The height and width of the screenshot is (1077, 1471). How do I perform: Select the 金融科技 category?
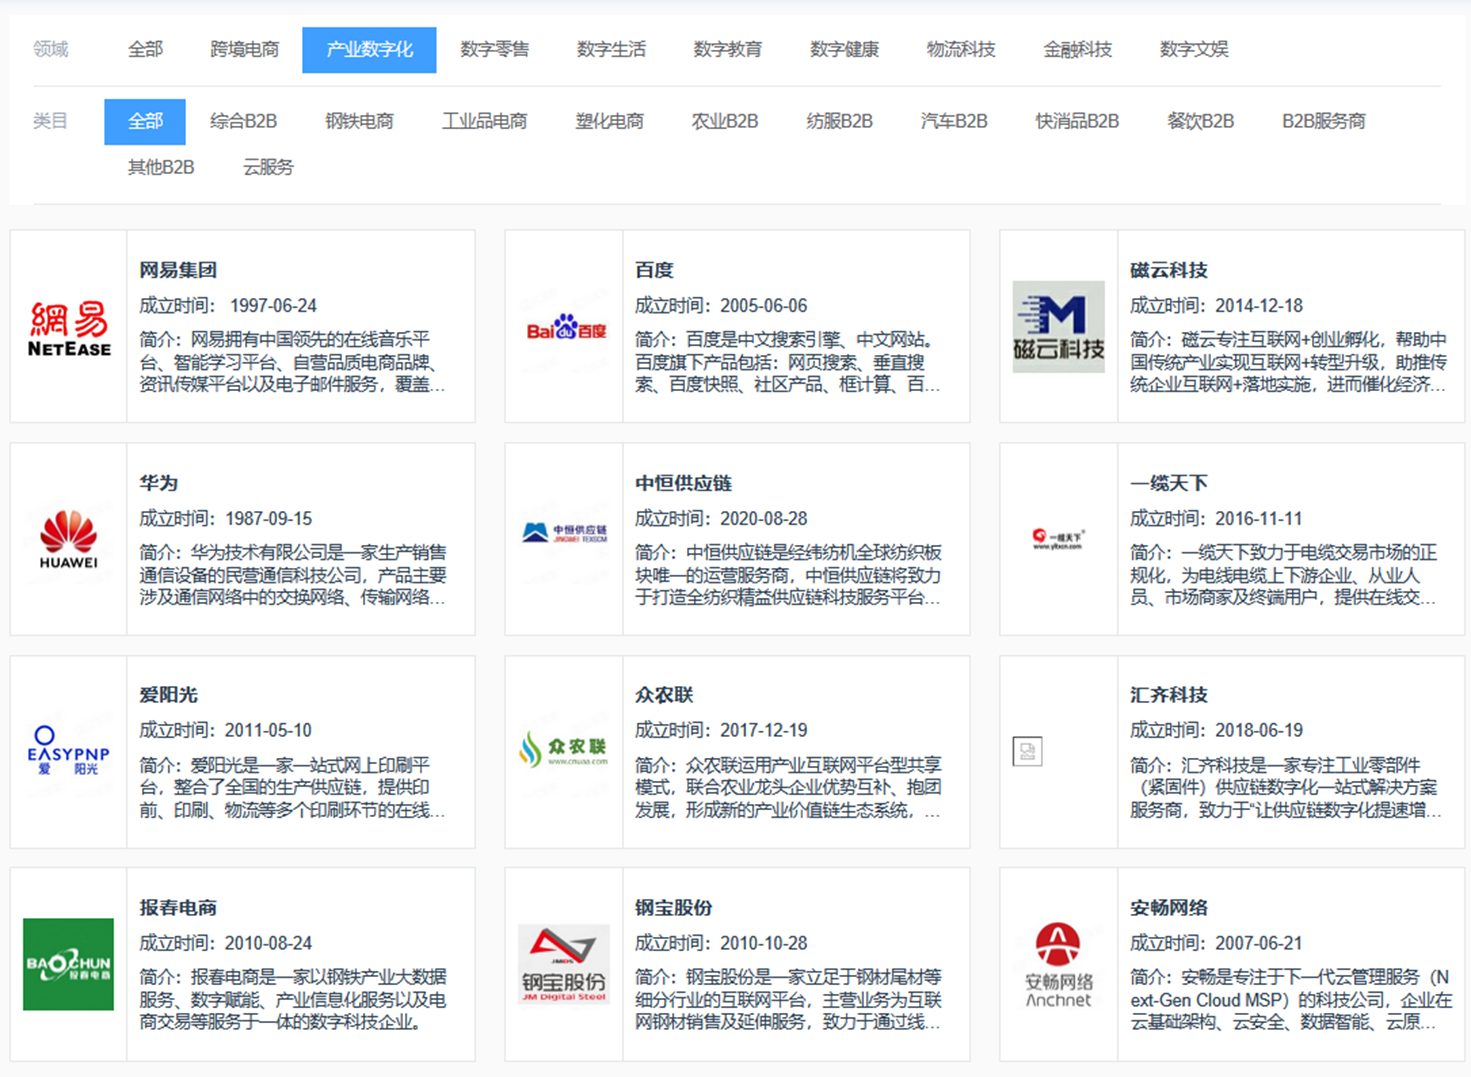coord(1079,49)
